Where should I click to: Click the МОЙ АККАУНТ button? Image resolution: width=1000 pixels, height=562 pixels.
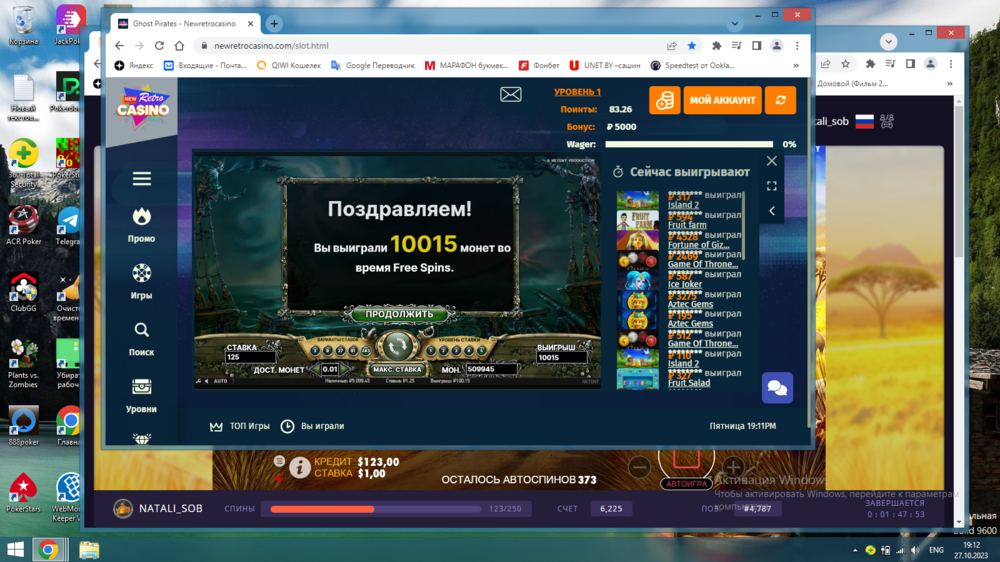[721, 100]
